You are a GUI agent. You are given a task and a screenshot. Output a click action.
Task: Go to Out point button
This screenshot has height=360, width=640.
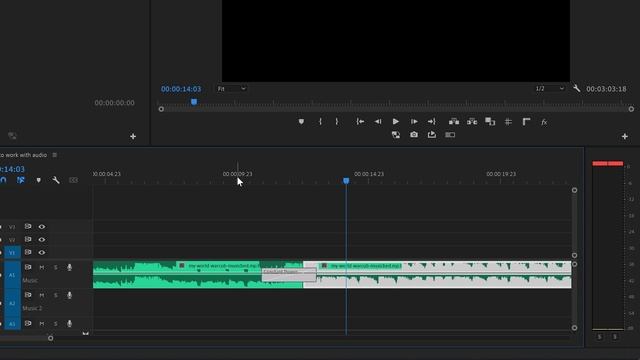click(x=431, y=122)
